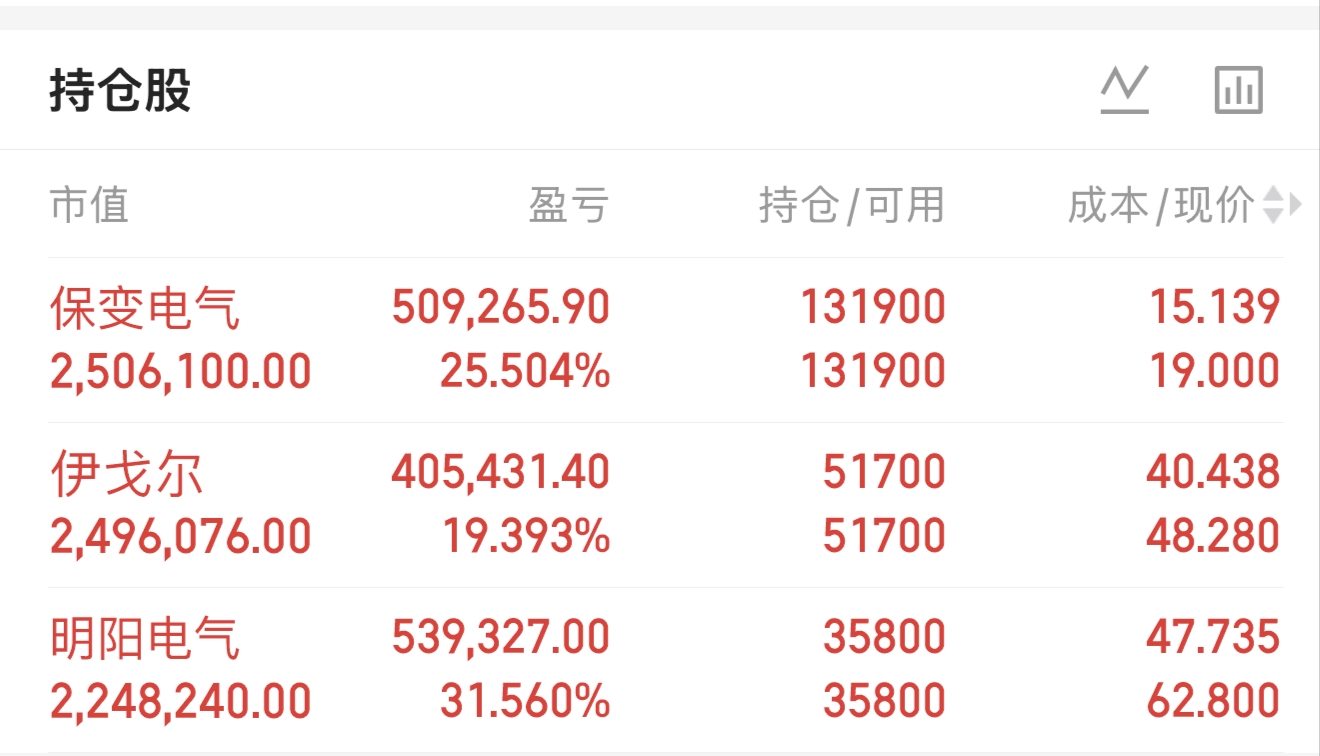Click the 持仓股 section title

click(120, 91)
